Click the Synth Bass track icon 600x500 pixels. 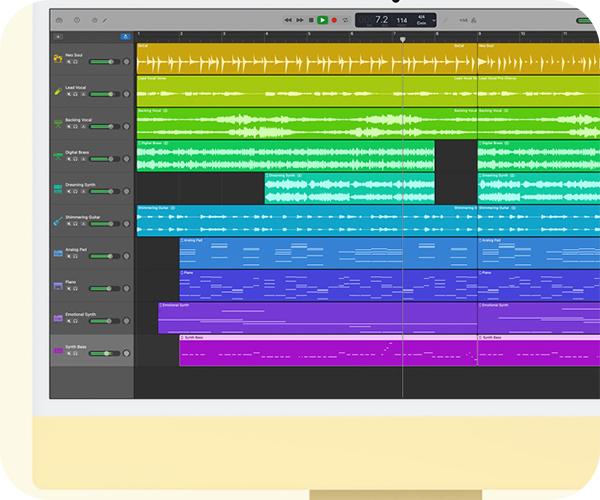click(x=58, y=351)
